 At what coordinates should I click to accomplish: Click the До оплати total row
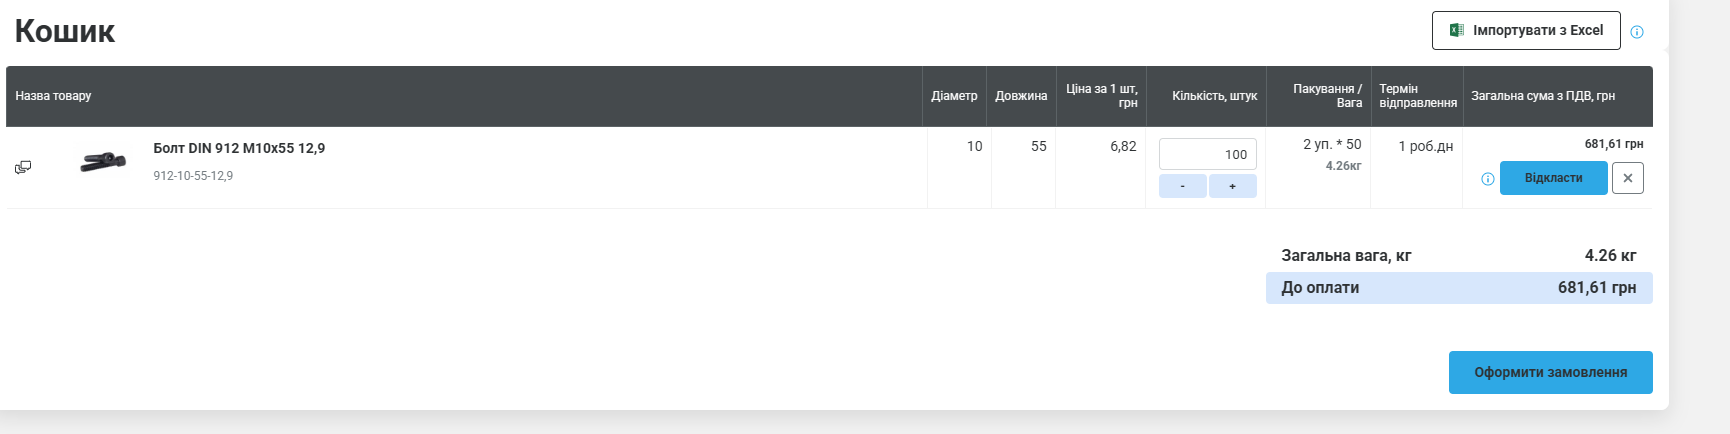pyautogui.click(x=1459, y=288)
